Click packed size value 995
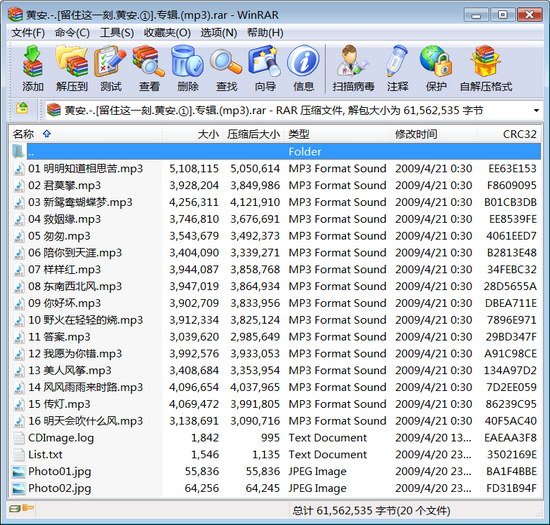The height and width of the screenshot is (525, 550). tap(270, 438)
